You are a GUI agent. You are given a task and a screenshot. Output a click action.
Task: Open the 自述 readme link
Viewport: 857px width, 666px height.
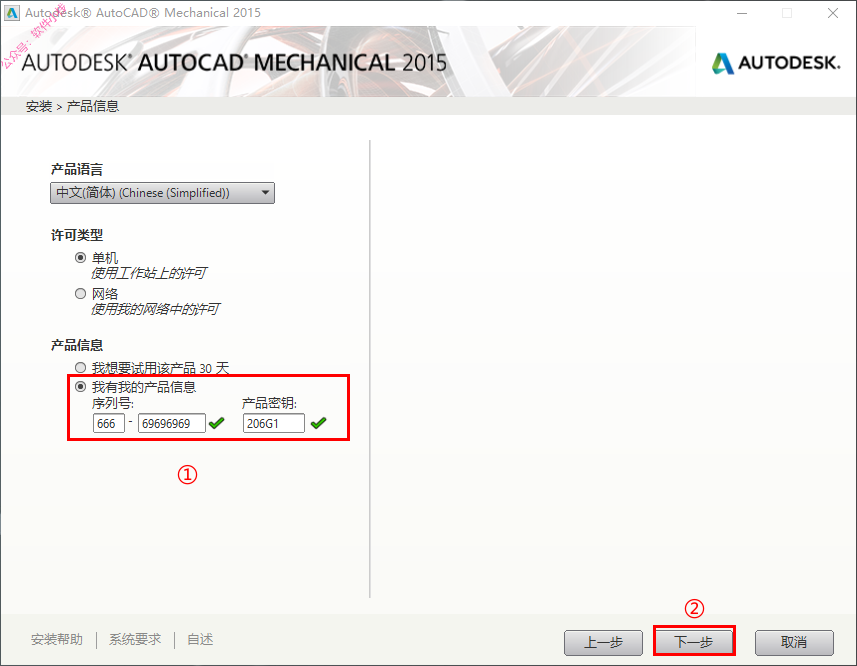(200, 639)
